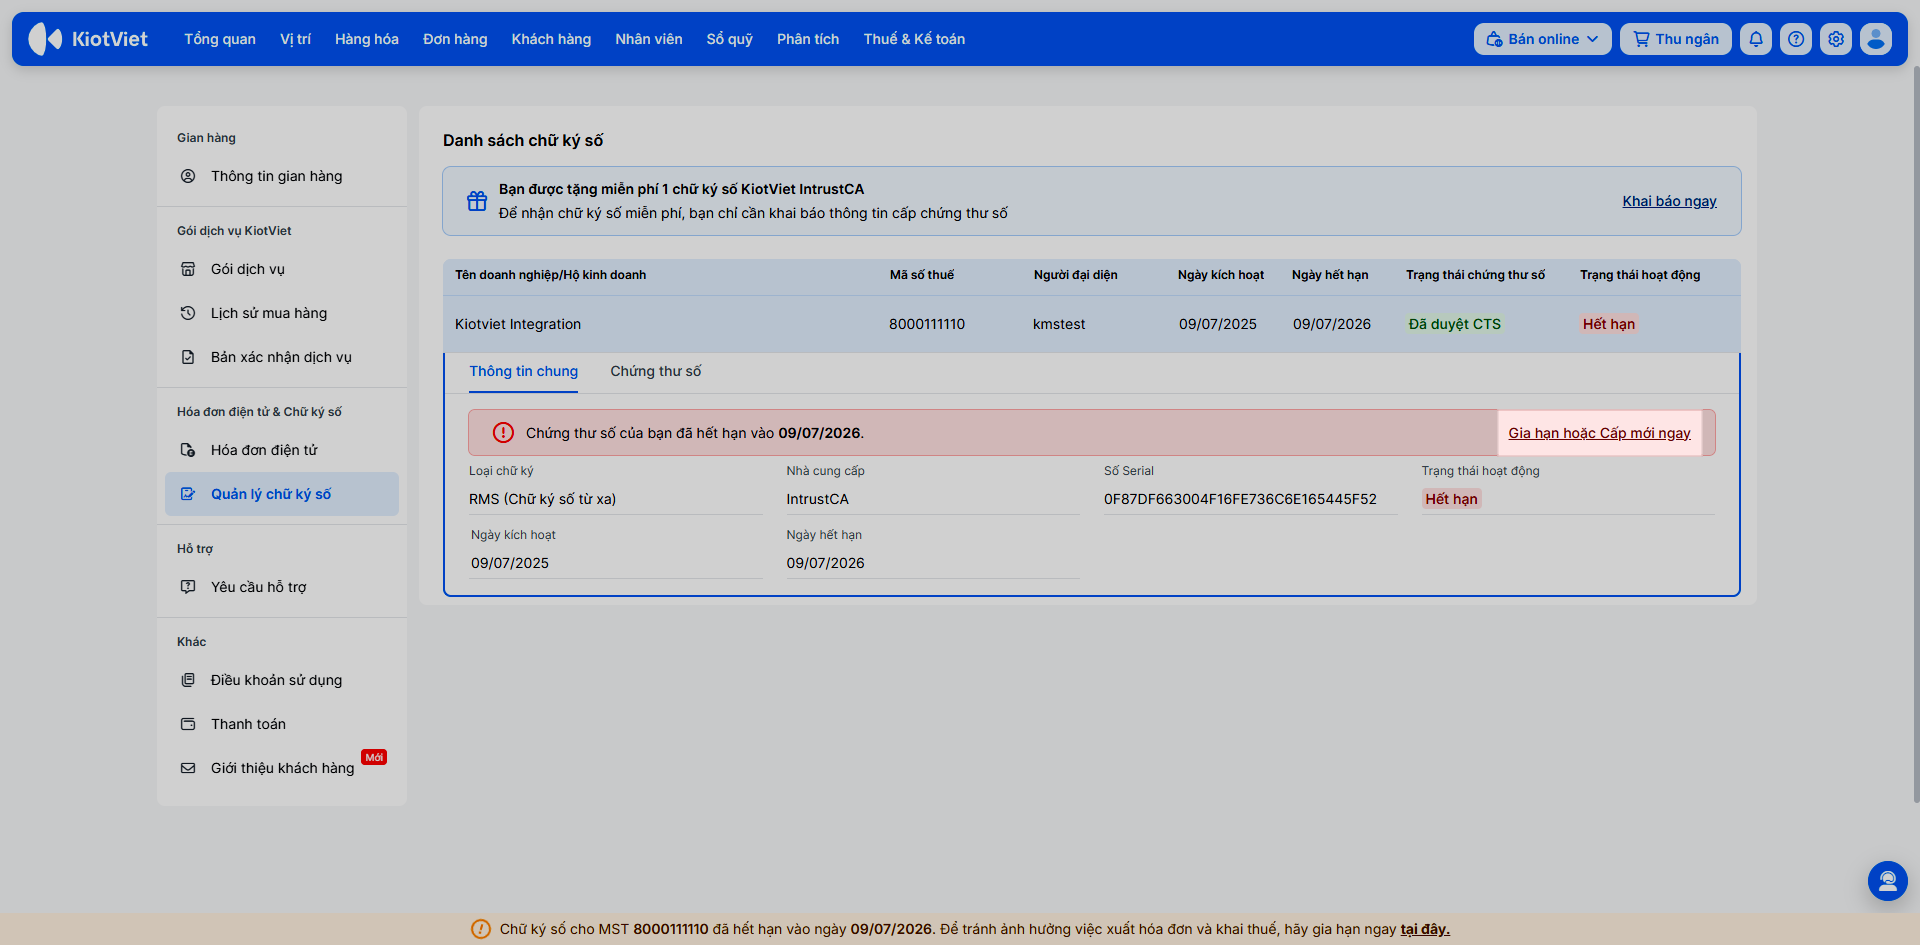The height and width of the screenshot is (945, 1920).
Task: Open Thanh toán in sidebar
Action: [x=282, y=724]
